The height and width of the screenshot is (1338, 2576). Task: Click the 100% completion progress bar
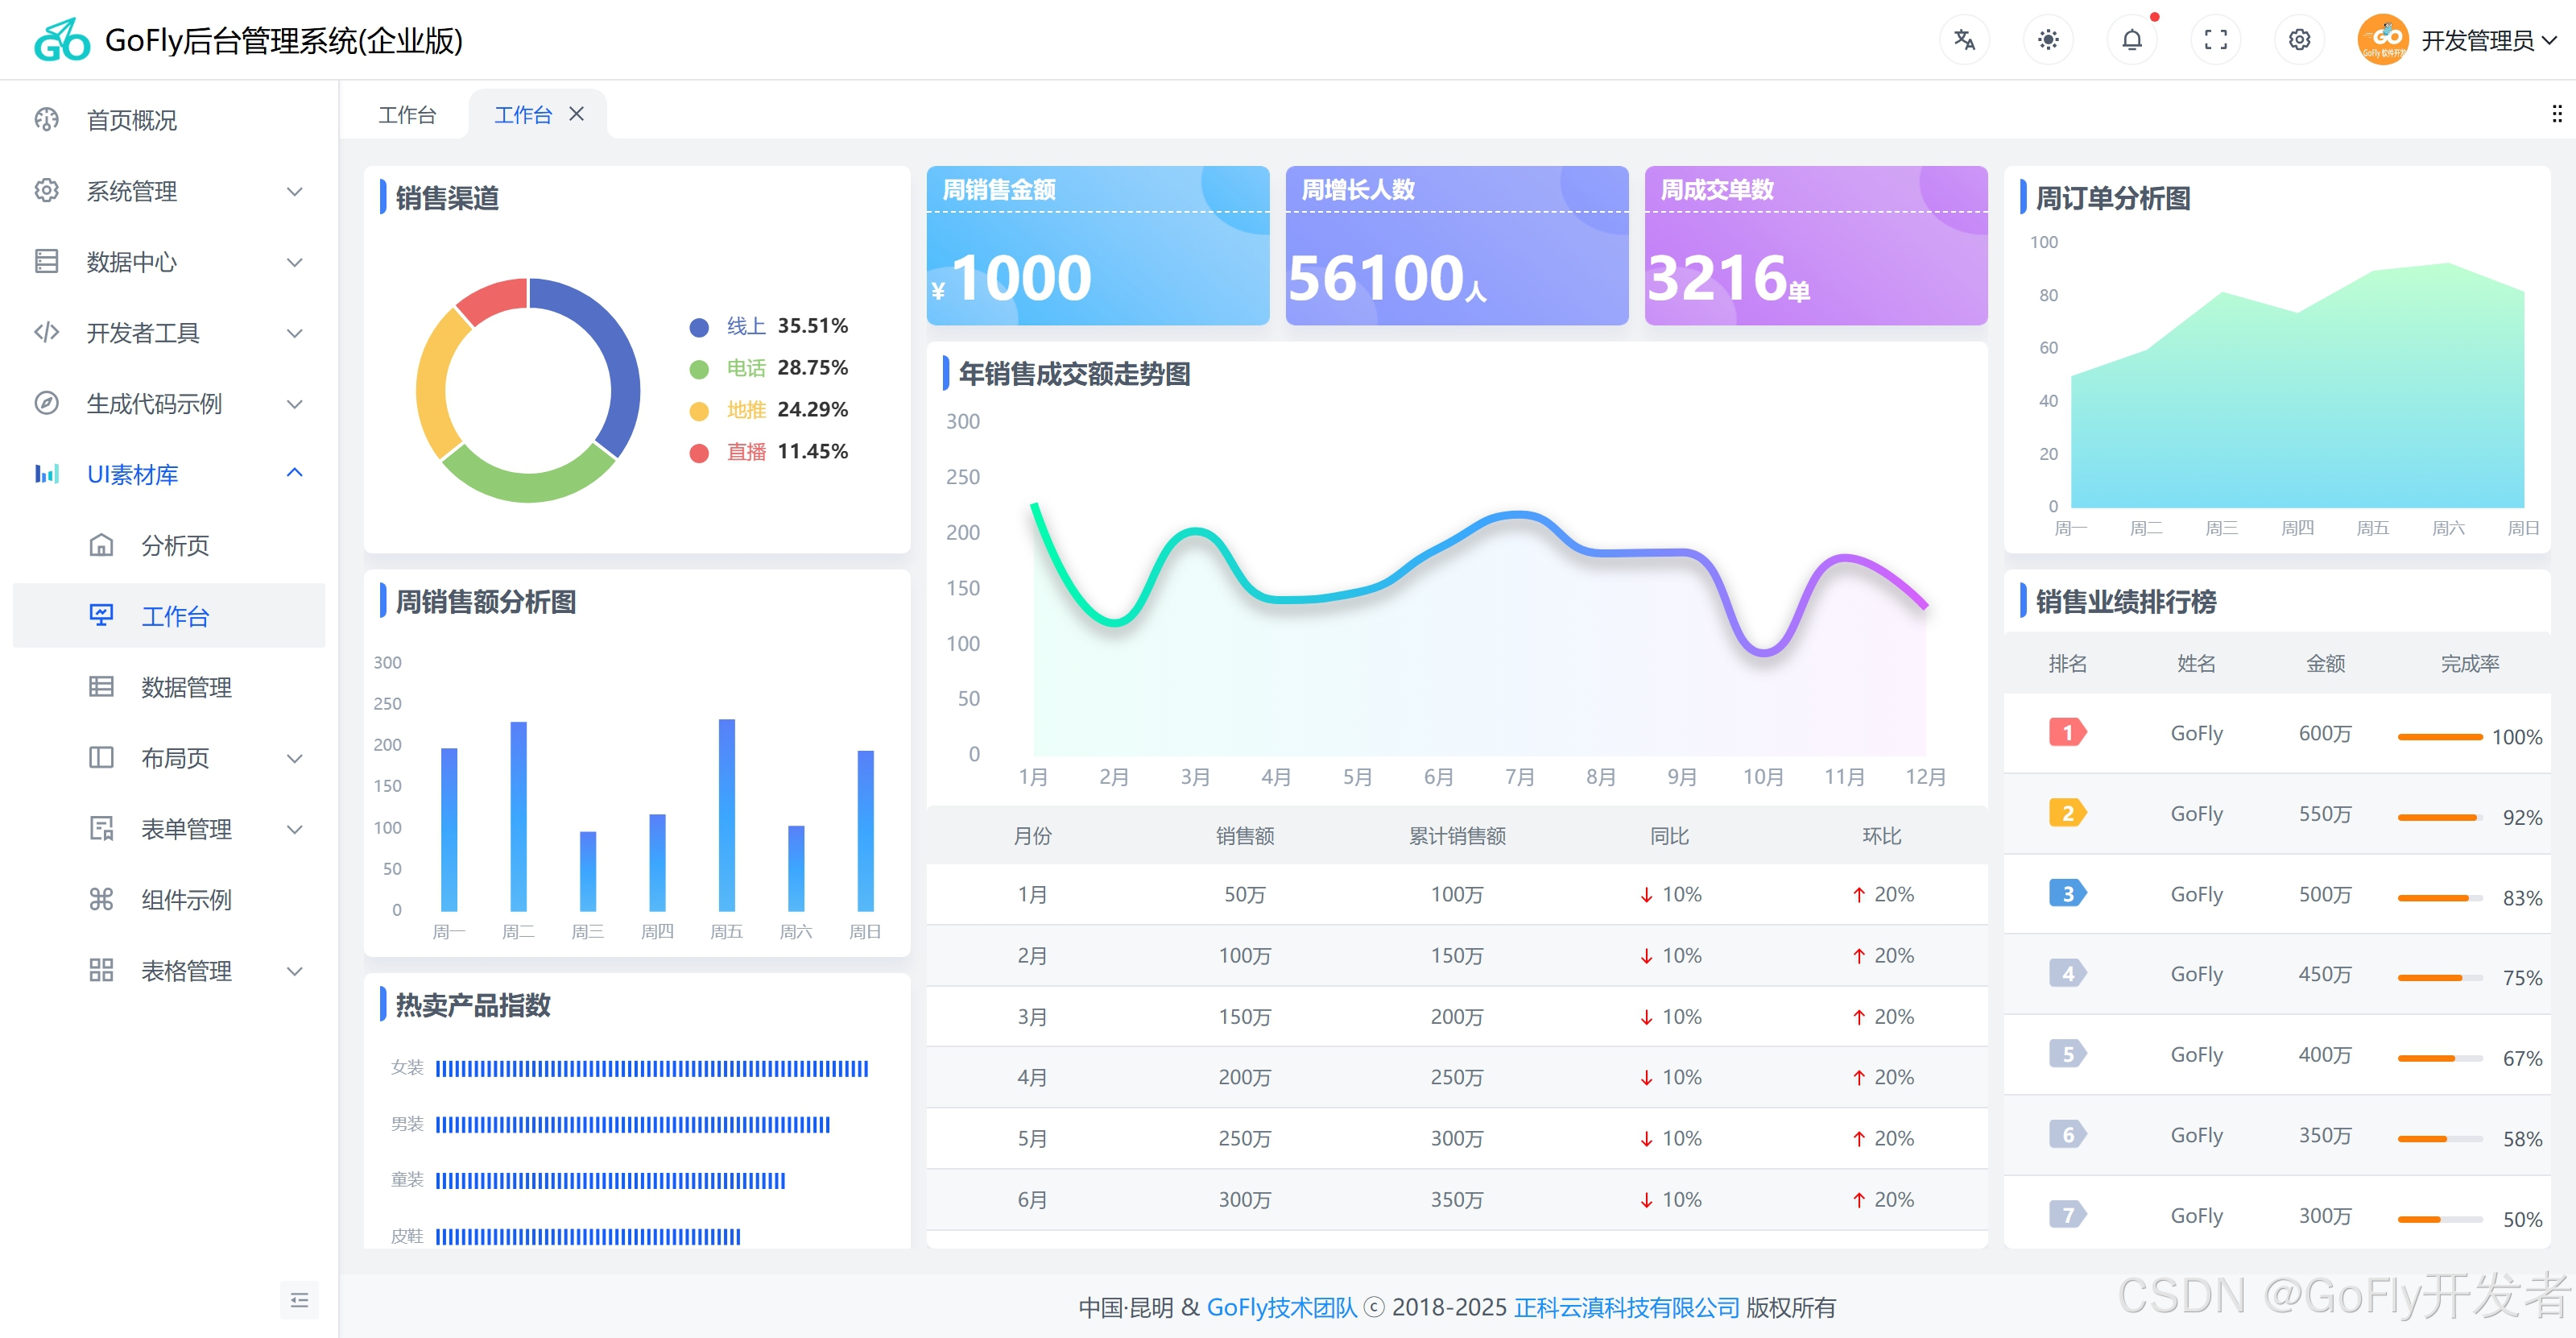tap(2439, 737)
